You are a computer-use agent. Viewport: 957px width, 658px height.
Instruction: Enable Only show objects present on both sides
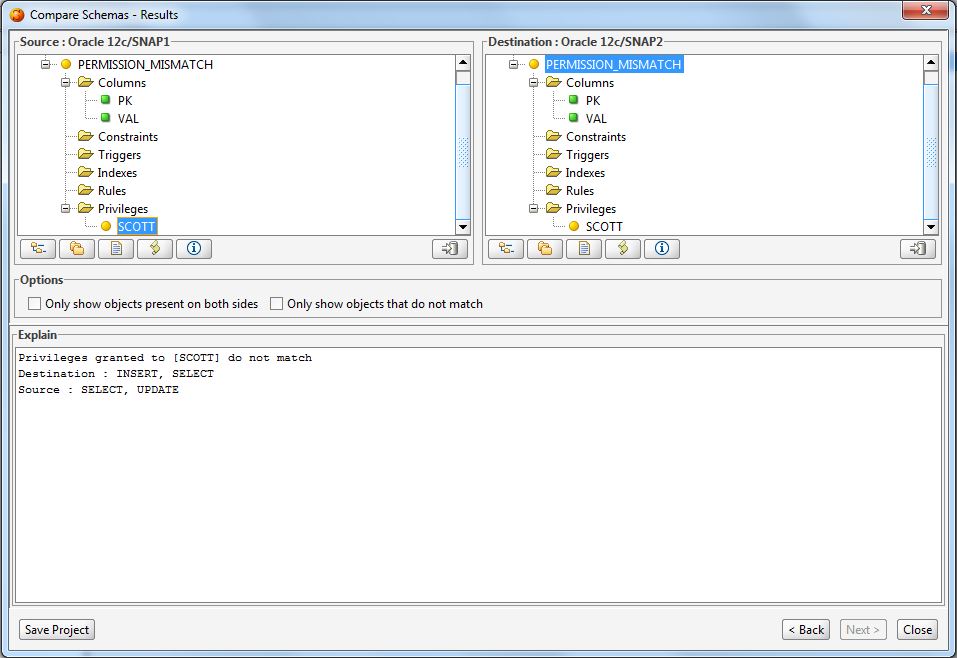pyautogui.click(x=35, y=303)
